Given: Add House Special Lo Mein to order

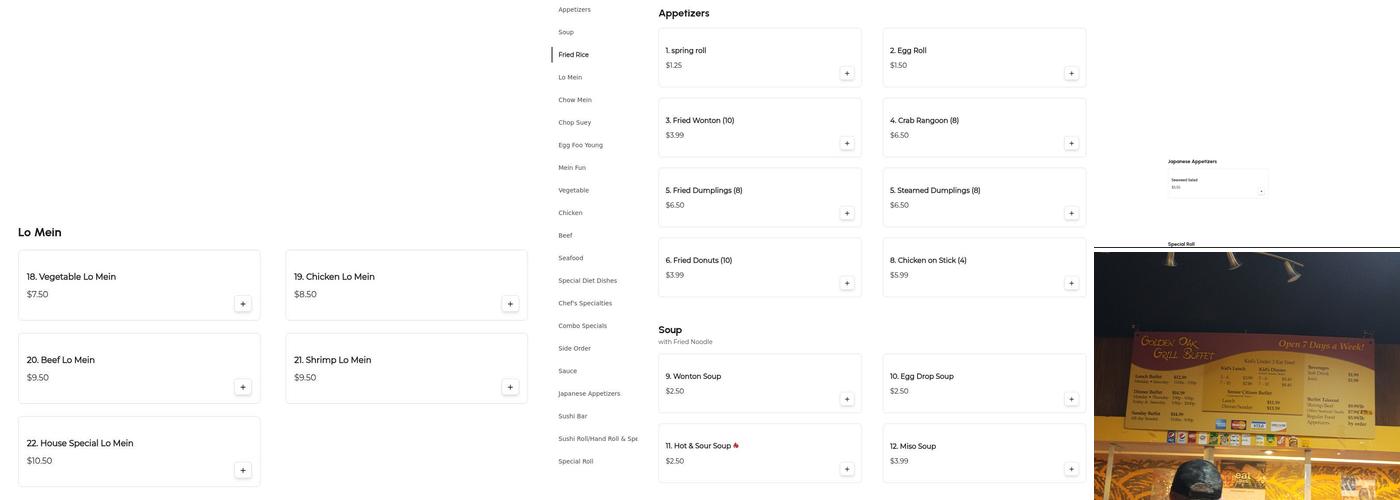Looking at the screenshot, I should 243,470.
